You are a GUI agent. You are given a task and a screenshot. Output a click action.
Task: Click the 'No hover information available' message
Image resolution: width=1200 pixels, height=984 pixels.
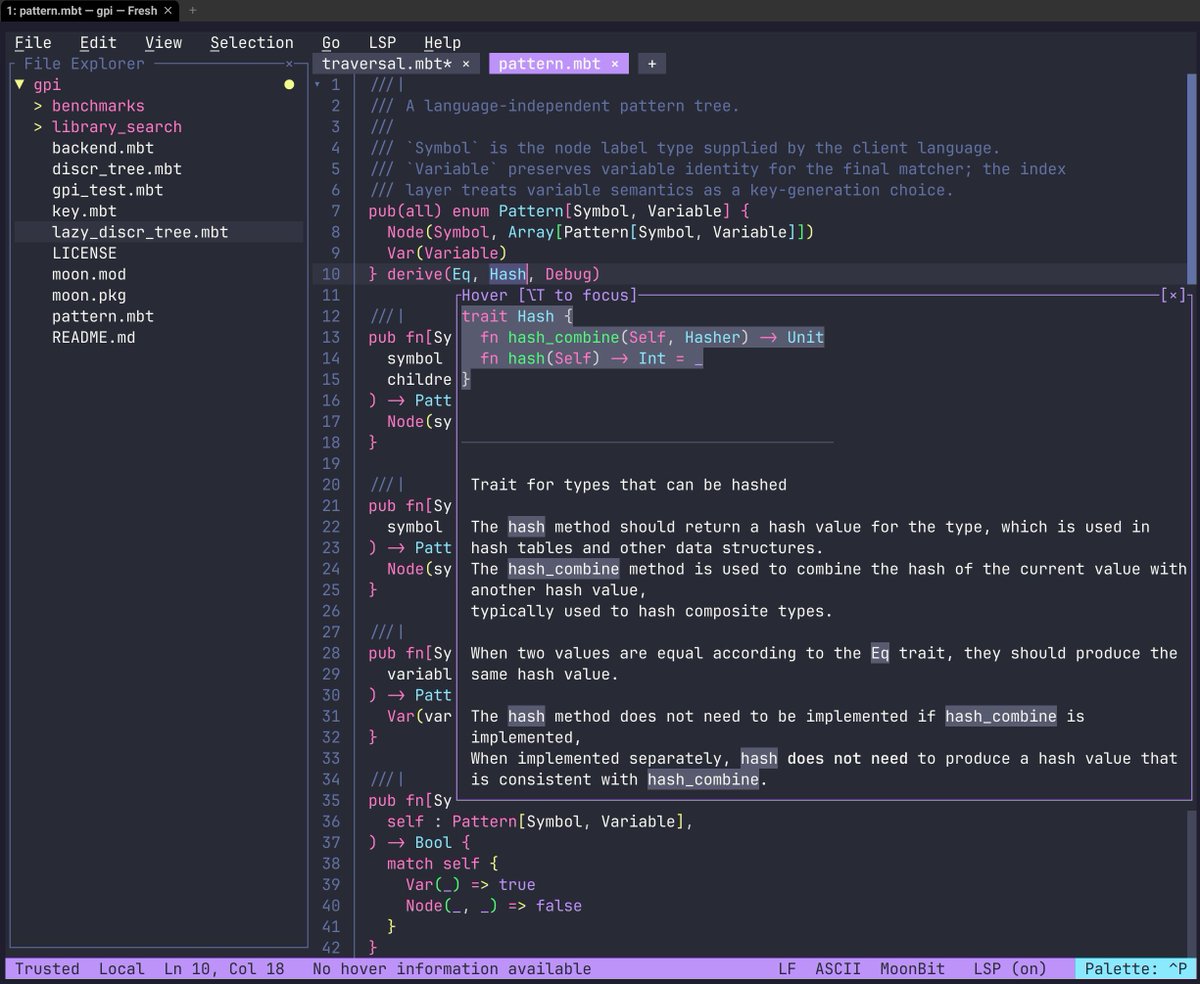pyautogui.click(x=452, y=969)
